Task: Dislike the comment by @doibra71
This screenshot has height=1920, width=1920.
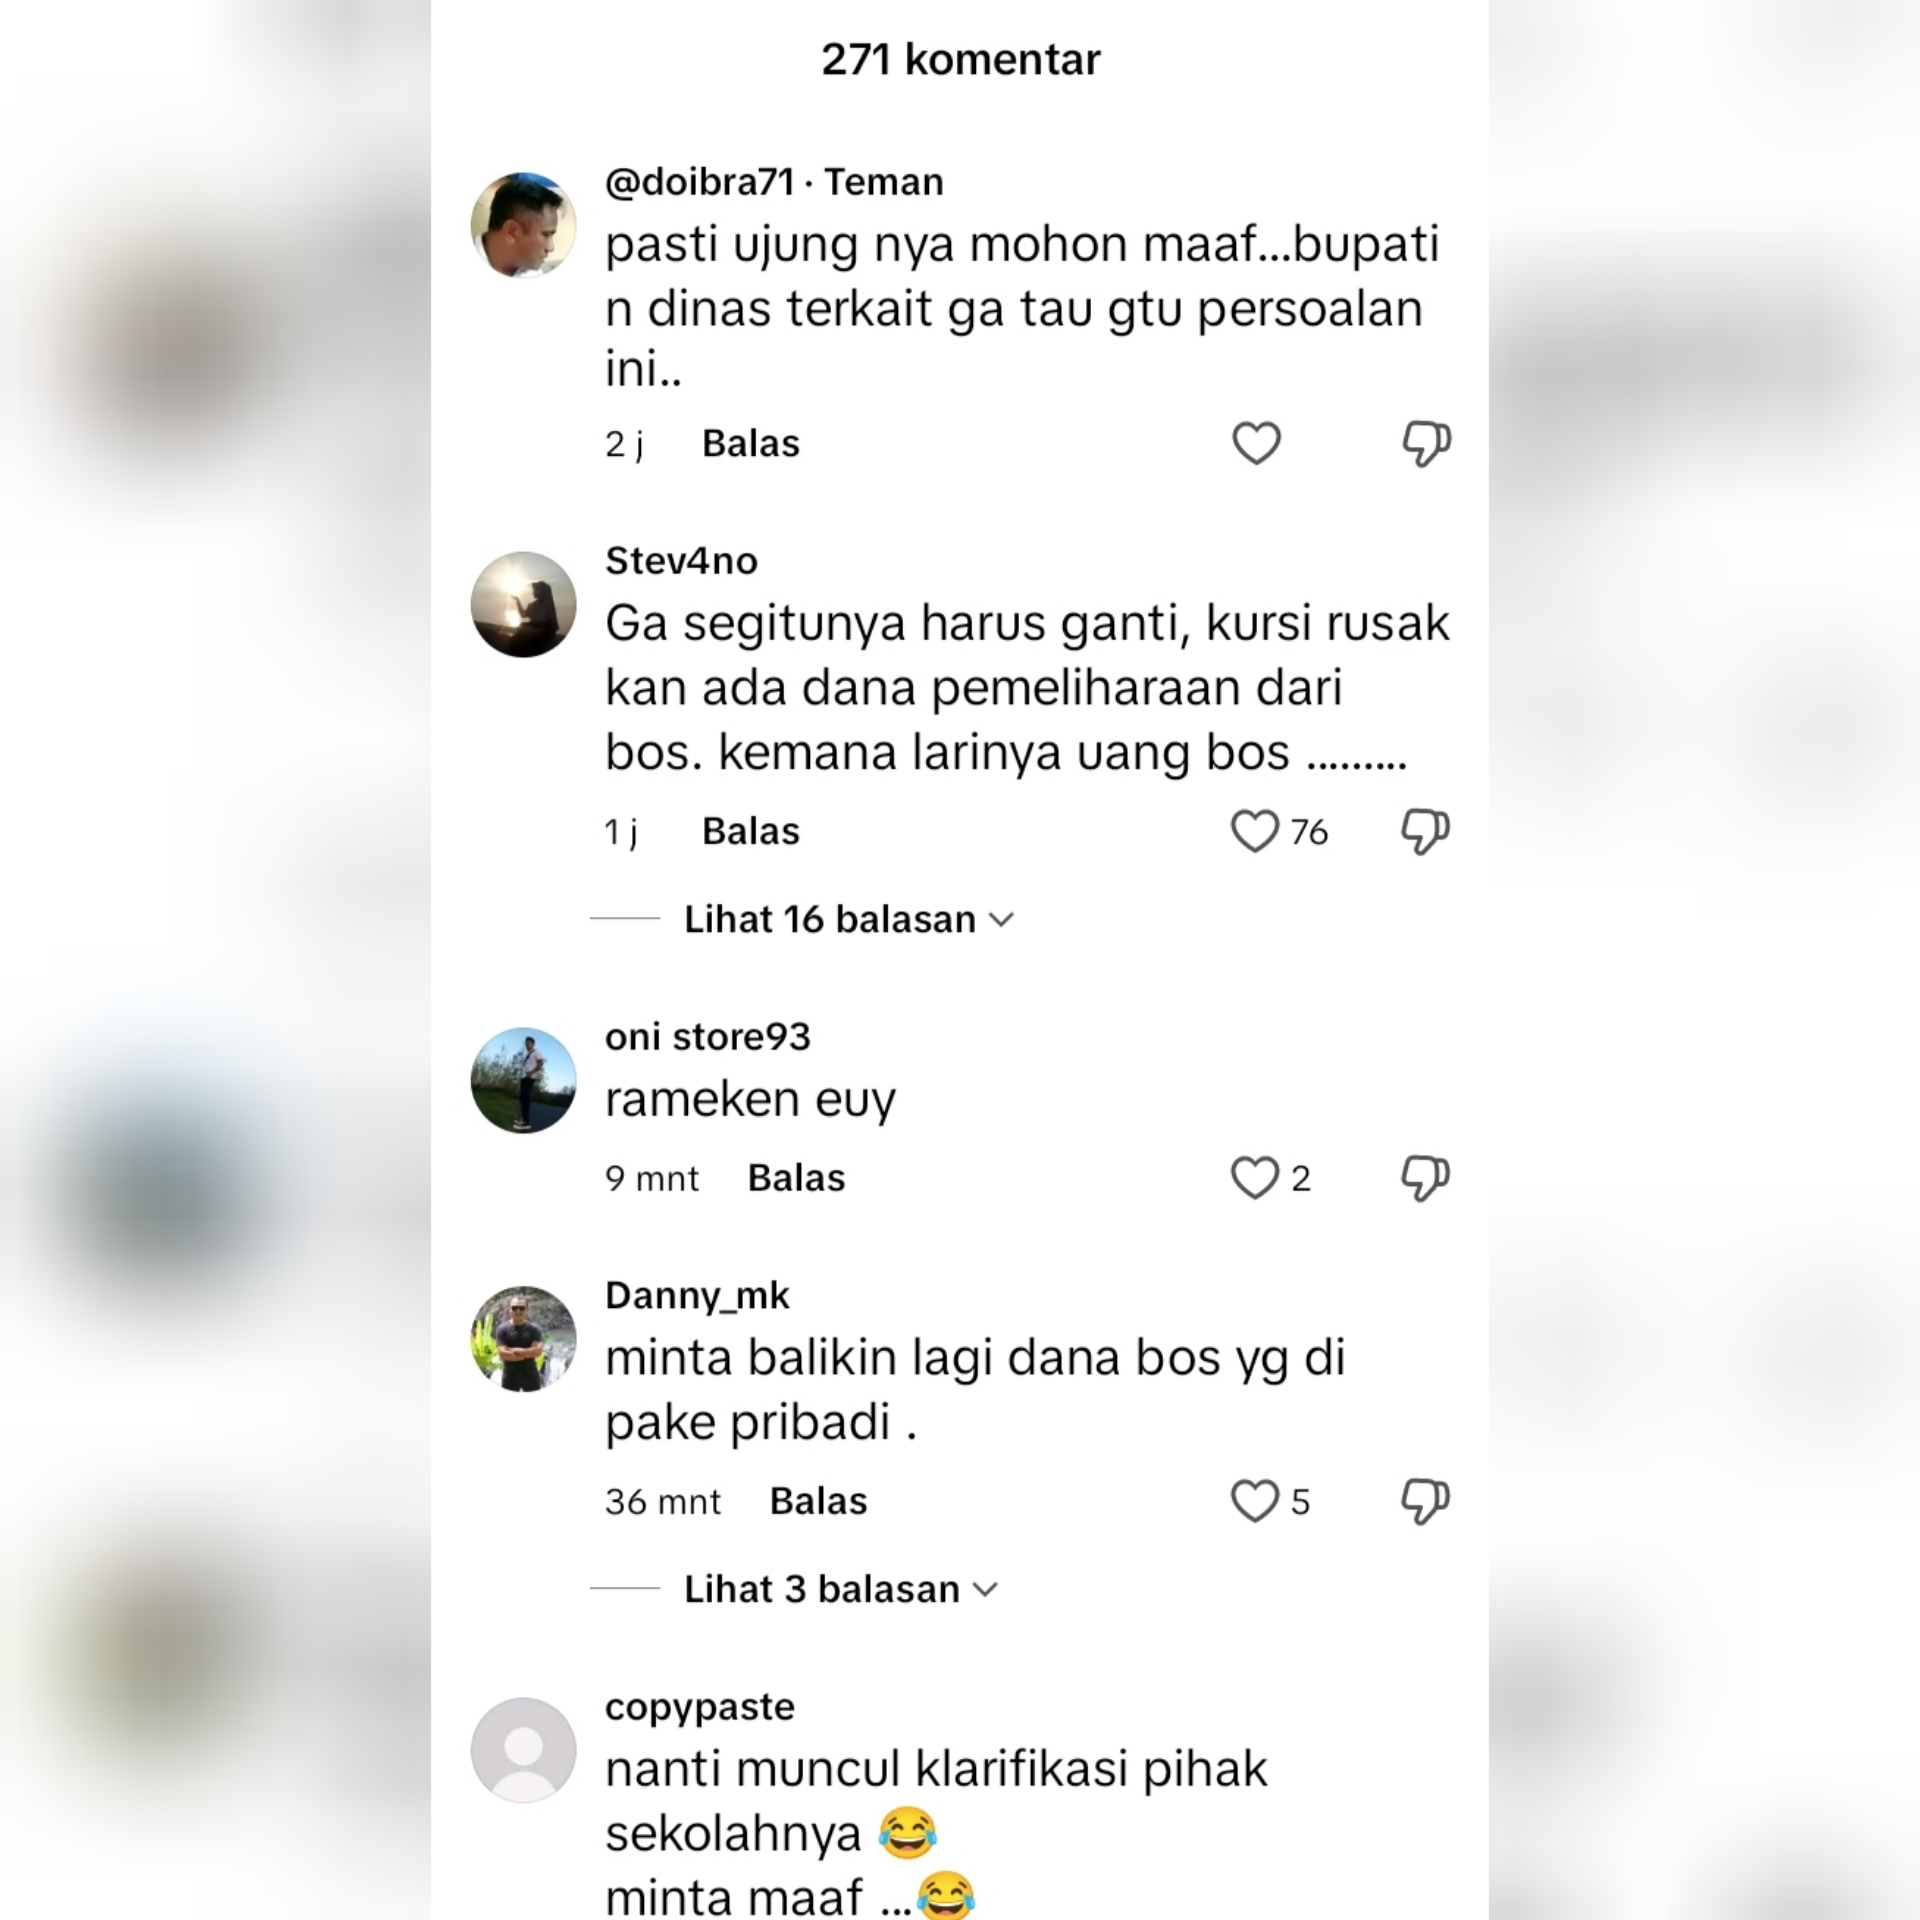Action: coord(1426,443)
